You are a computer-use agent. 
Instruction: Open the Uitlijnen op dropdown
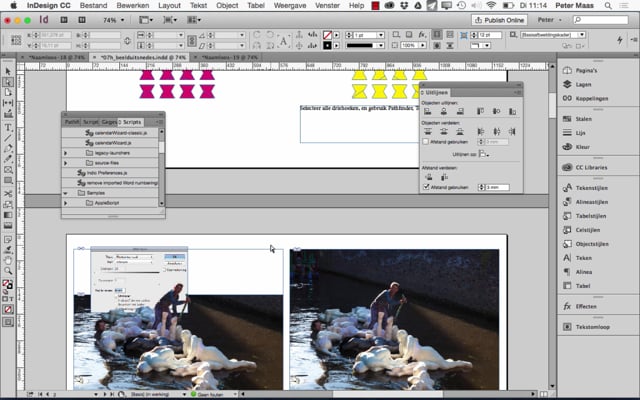tap(484, 154)
